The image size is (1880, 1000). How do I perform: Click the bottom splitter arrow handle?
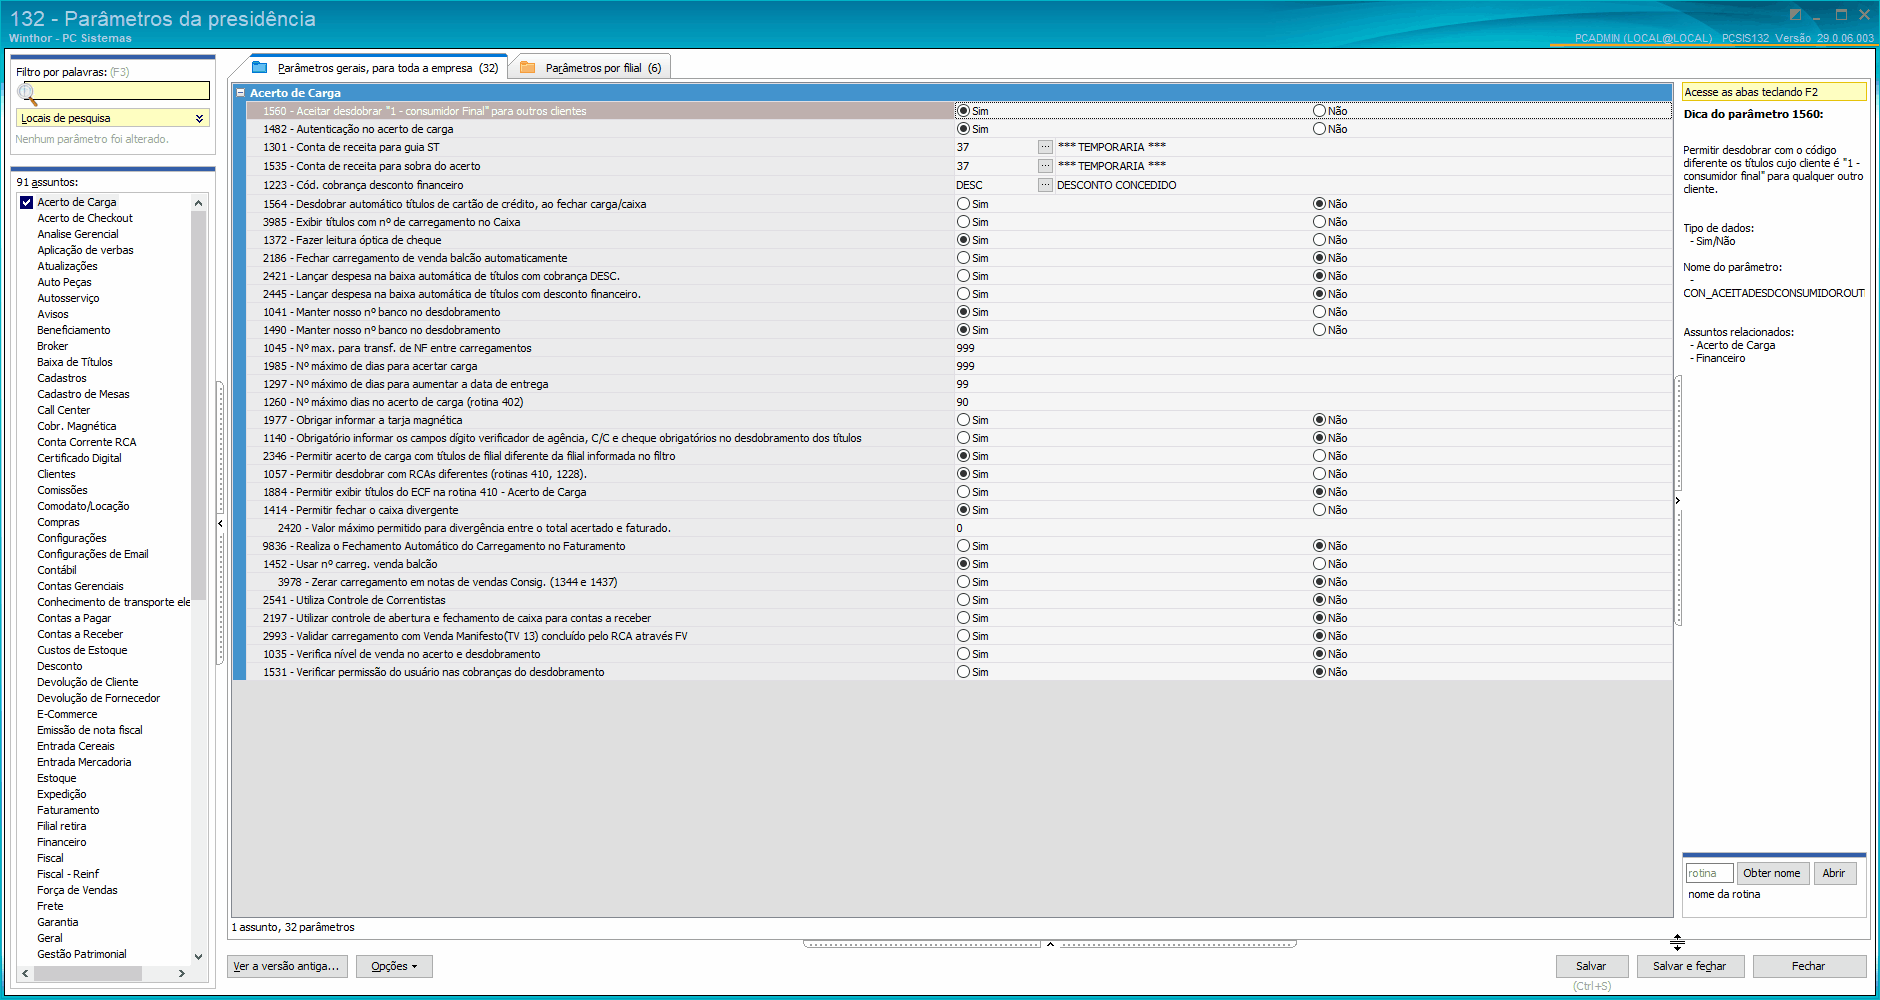pos(1050,943)
